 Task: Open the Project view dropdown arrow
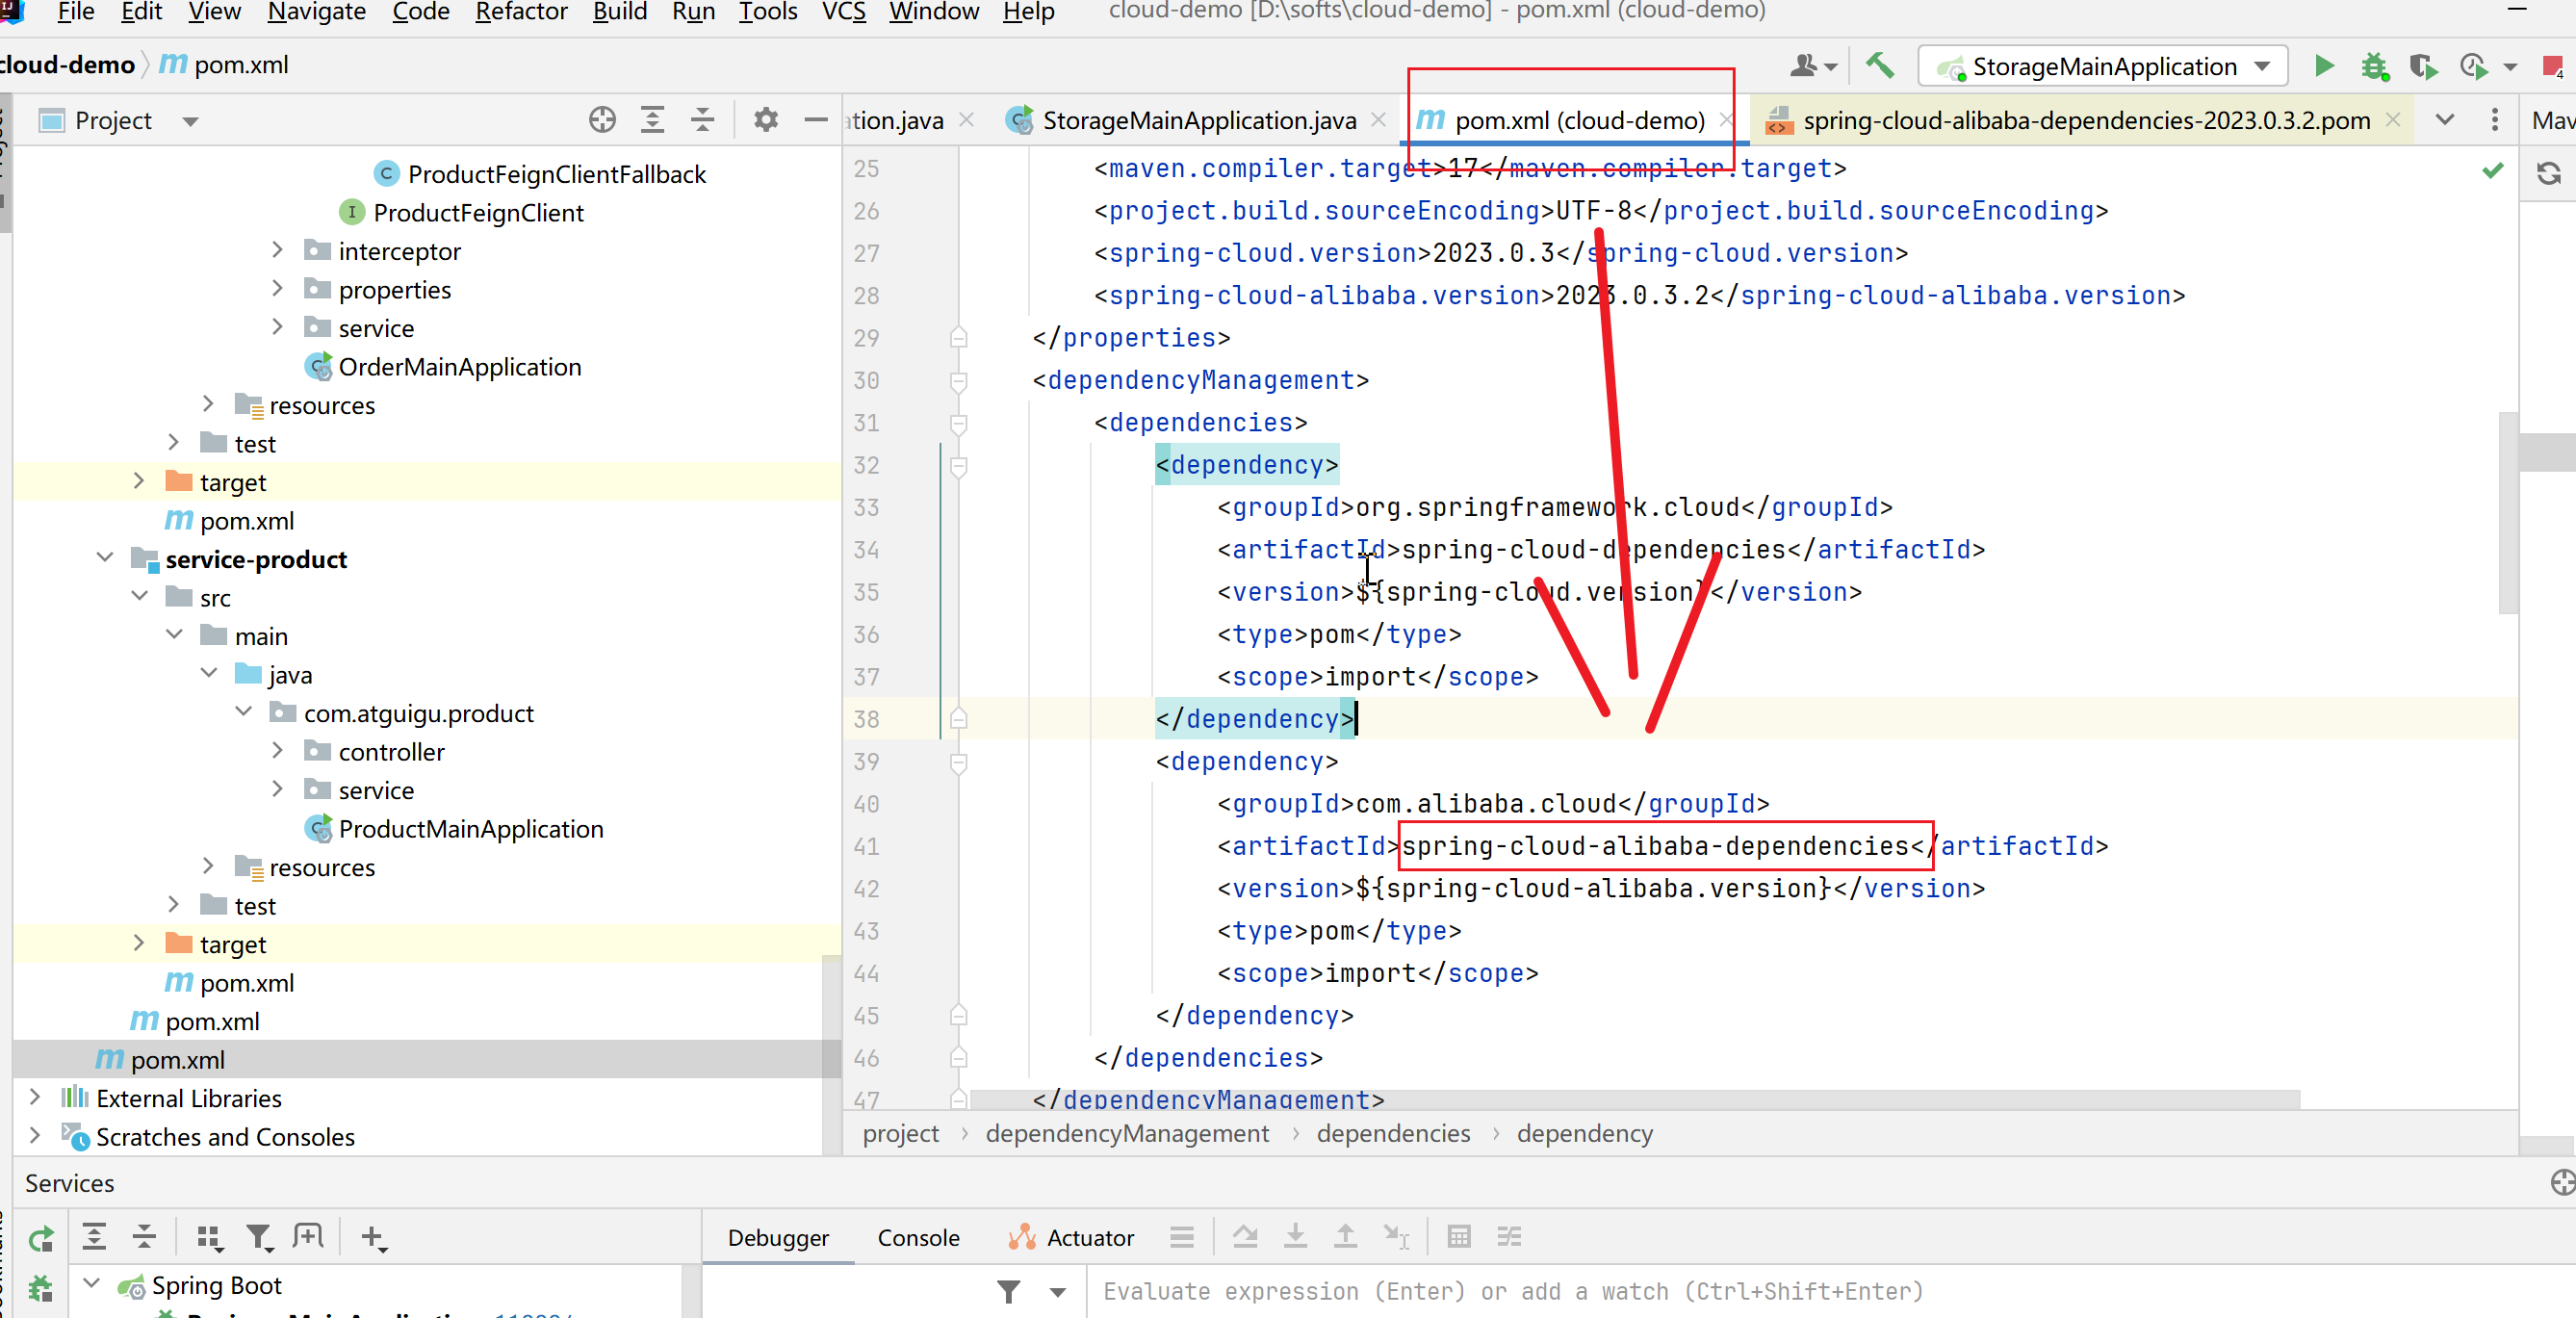pyautogui.click(x=190, y=121)
